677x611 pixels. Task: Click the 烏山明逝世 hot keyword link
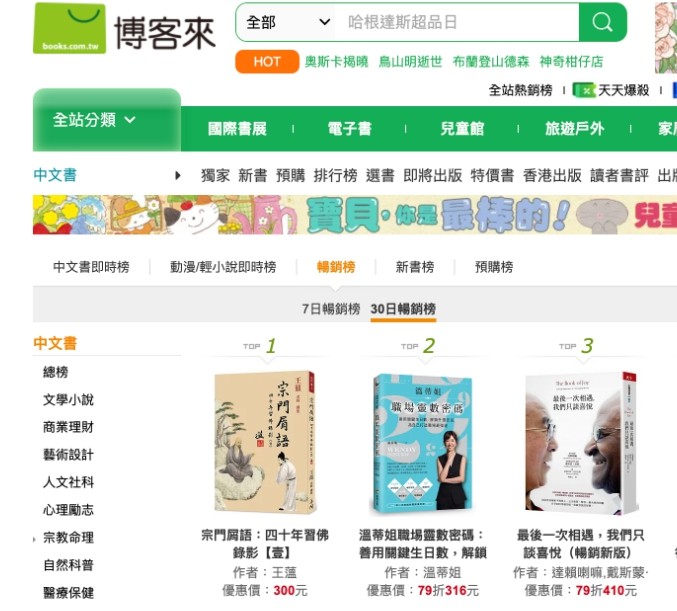[410, 62]
